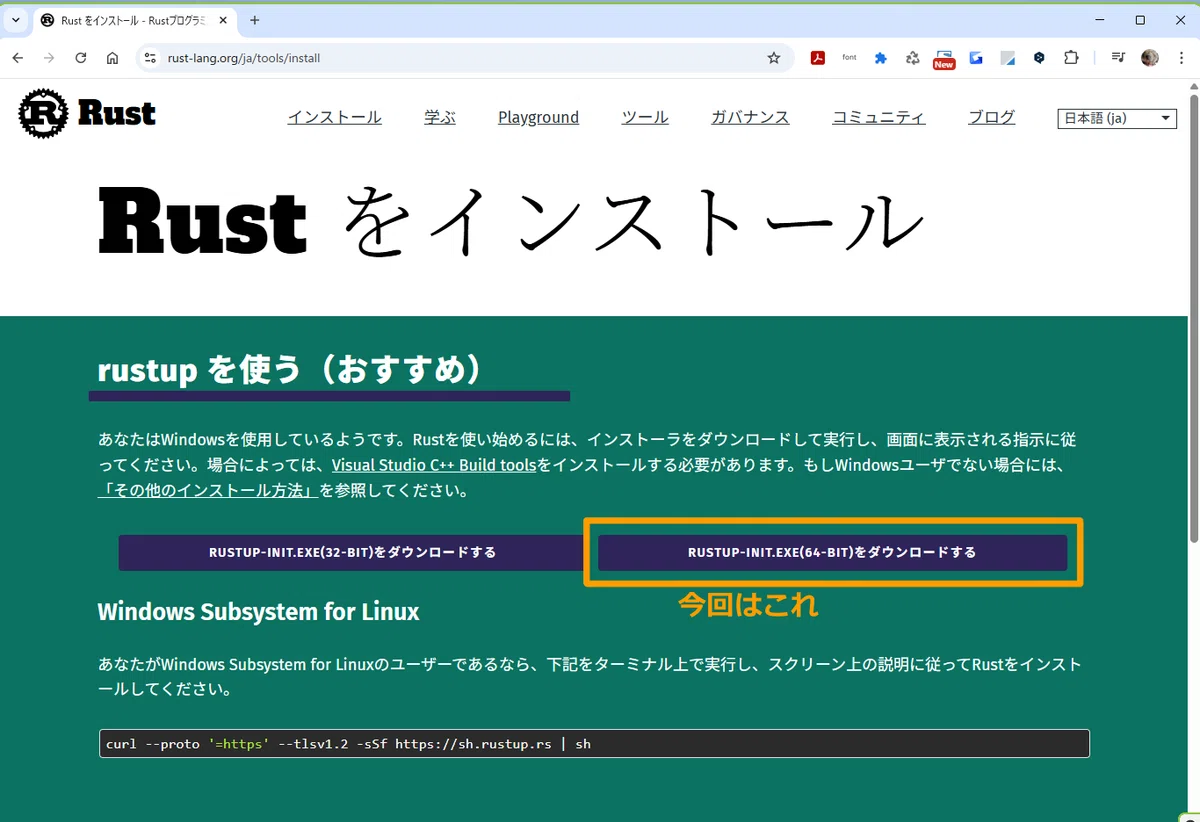Viewport: 1200px width, 822px height.
Task: Open the 日本語 (ja) language dropdown
Action: point(1117,118)
